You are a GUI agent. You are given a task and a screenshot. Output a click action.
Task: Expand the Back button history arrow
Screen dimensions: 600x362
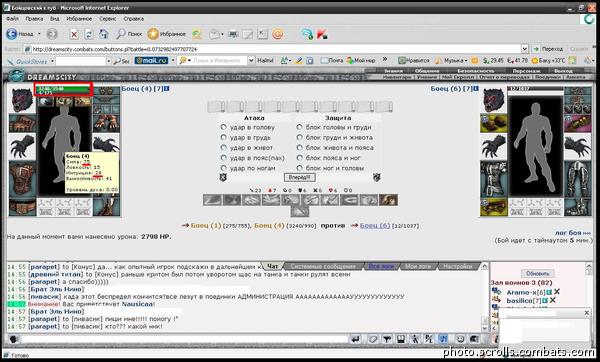click(39, 34)
